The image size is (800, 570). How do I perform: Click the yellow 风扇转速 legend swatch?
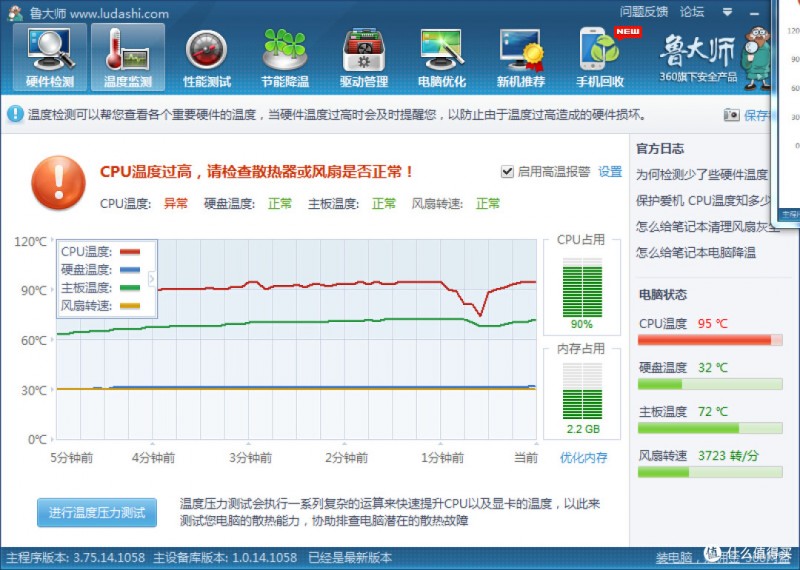tap(130, 306)
